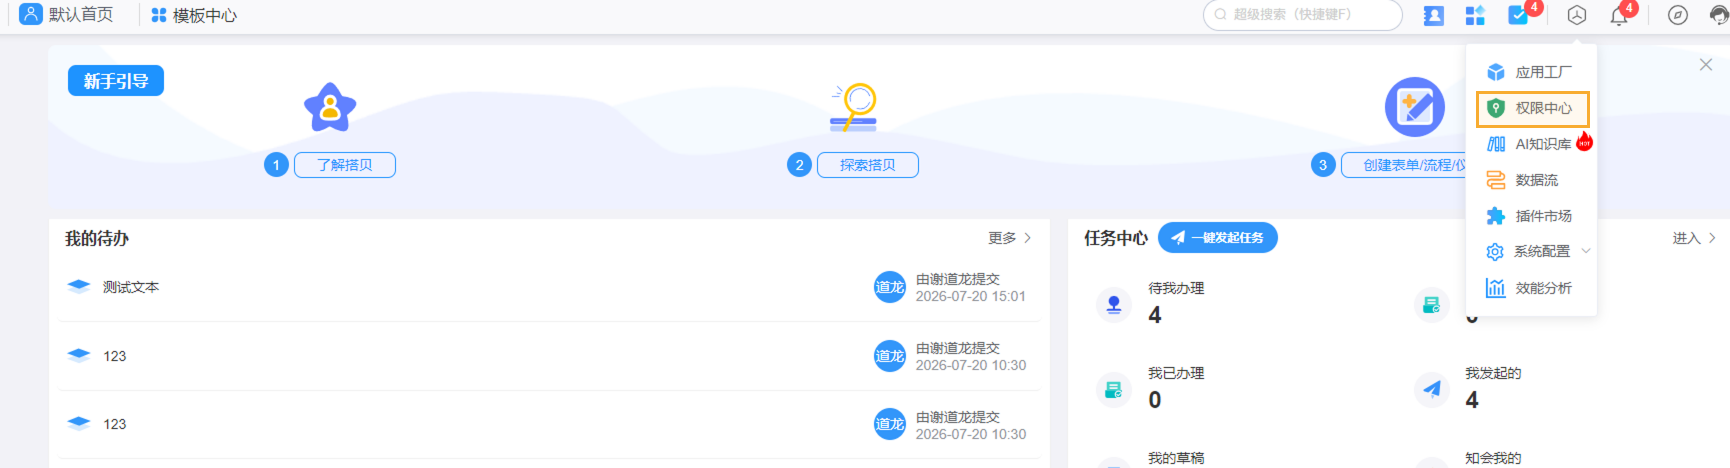1730x468 pixels.
Task: Click the magnifier explore illustration icon
Action: pyautogui.click(x=854, y=107)
